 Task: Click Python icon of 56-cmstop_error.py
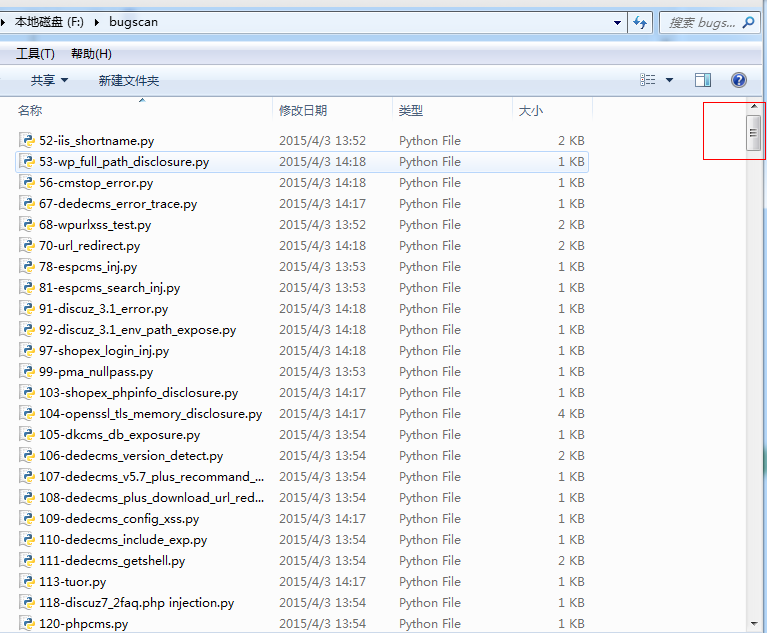point(27,182)
